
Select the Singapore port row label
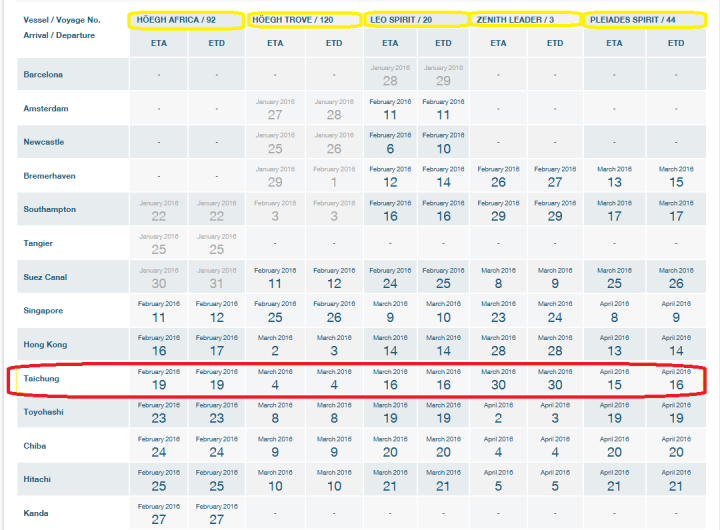[43, 310]
